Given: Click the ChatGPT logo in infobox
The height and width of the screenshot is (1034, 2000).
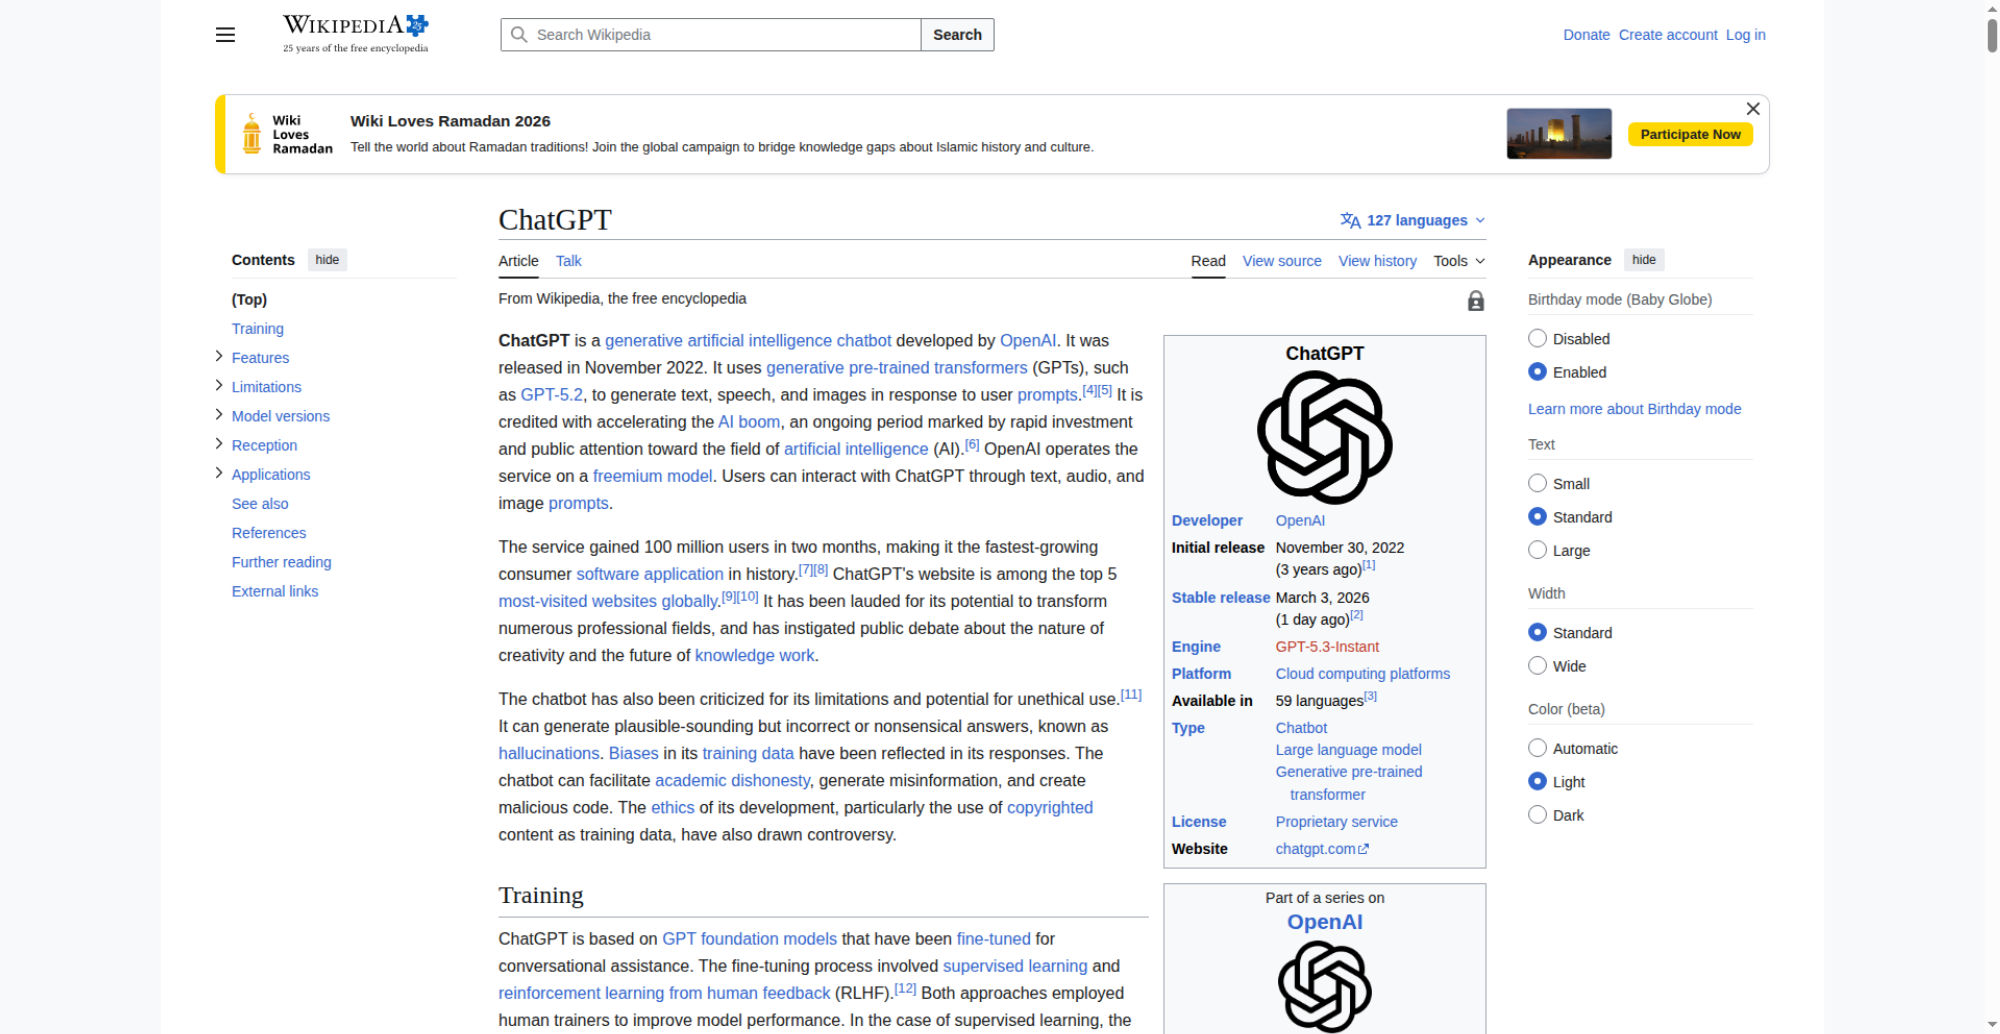Looking at the screenshot, I should pos(1324,437).
